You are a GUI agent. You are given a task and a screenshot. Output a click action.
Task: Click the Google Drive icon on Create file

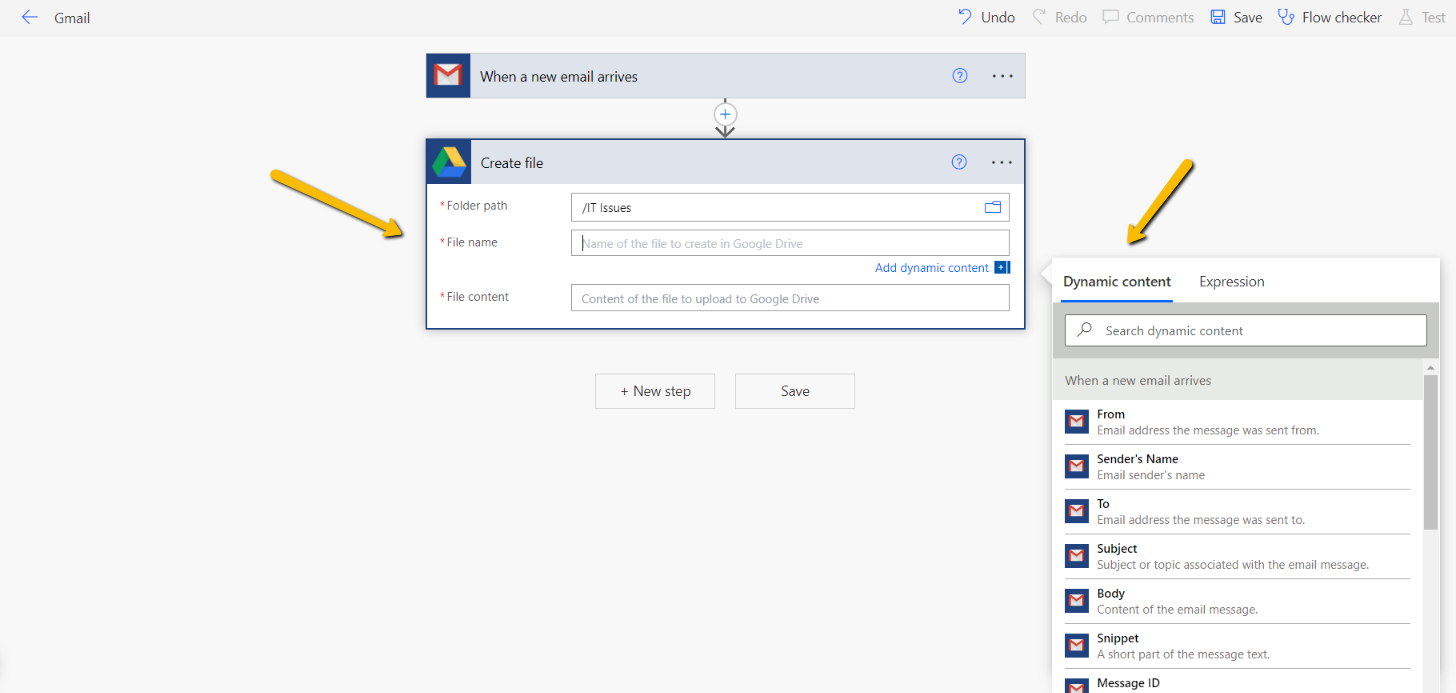coord(448,162)
